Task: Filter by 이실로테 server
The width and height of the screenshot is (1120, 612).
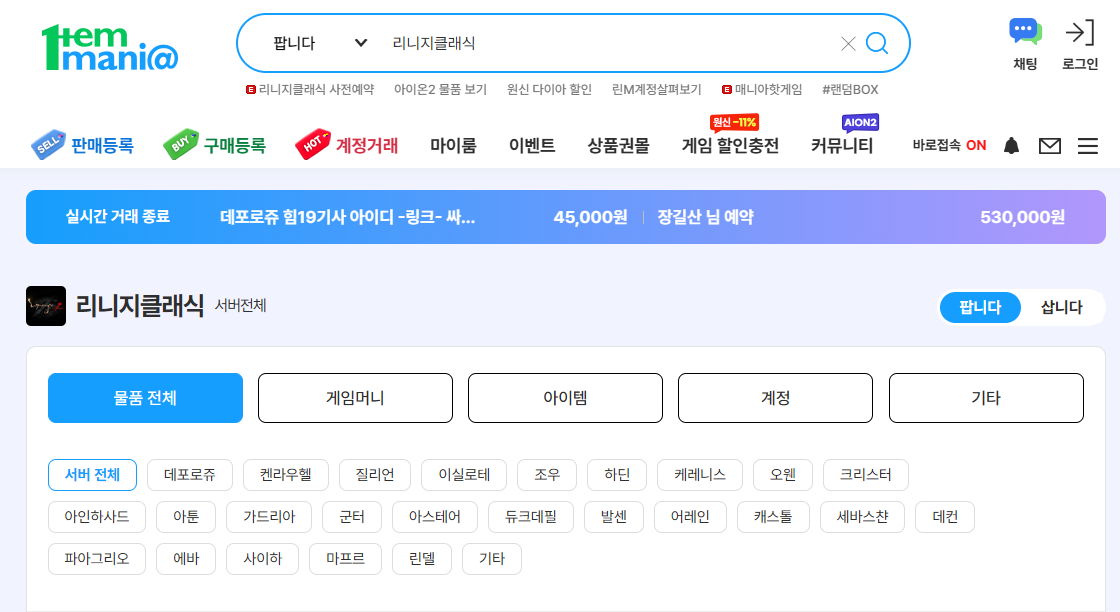Action: (x=464, y=475)
